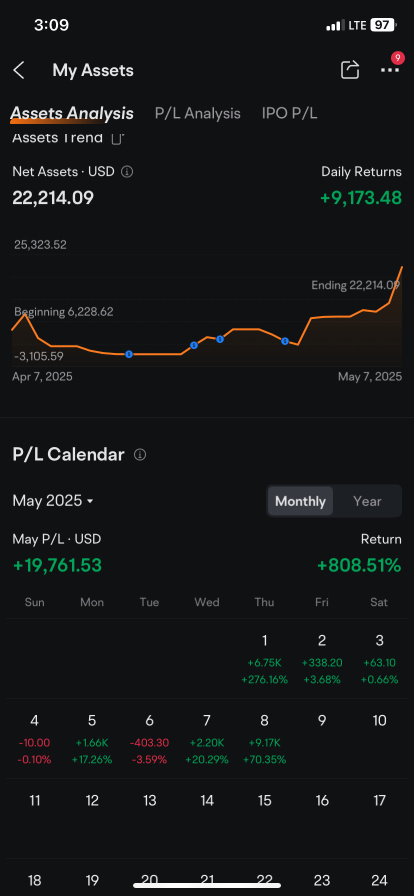Select Monthly calendar view
Screen dimensions: 414x896
click(300, 501)
